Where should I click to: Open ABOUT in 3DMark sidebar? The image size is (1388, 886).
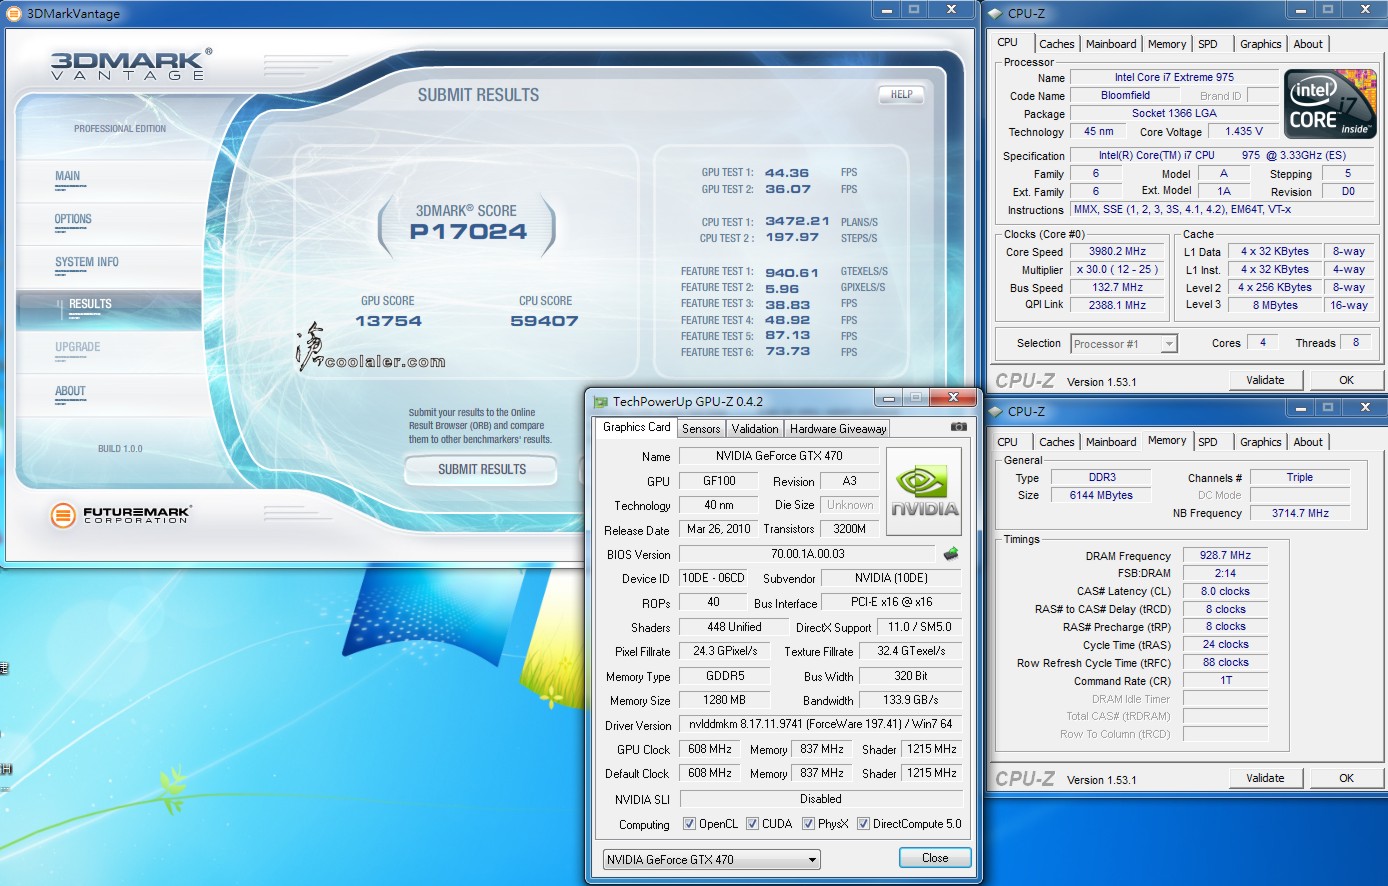coord(70,392)
